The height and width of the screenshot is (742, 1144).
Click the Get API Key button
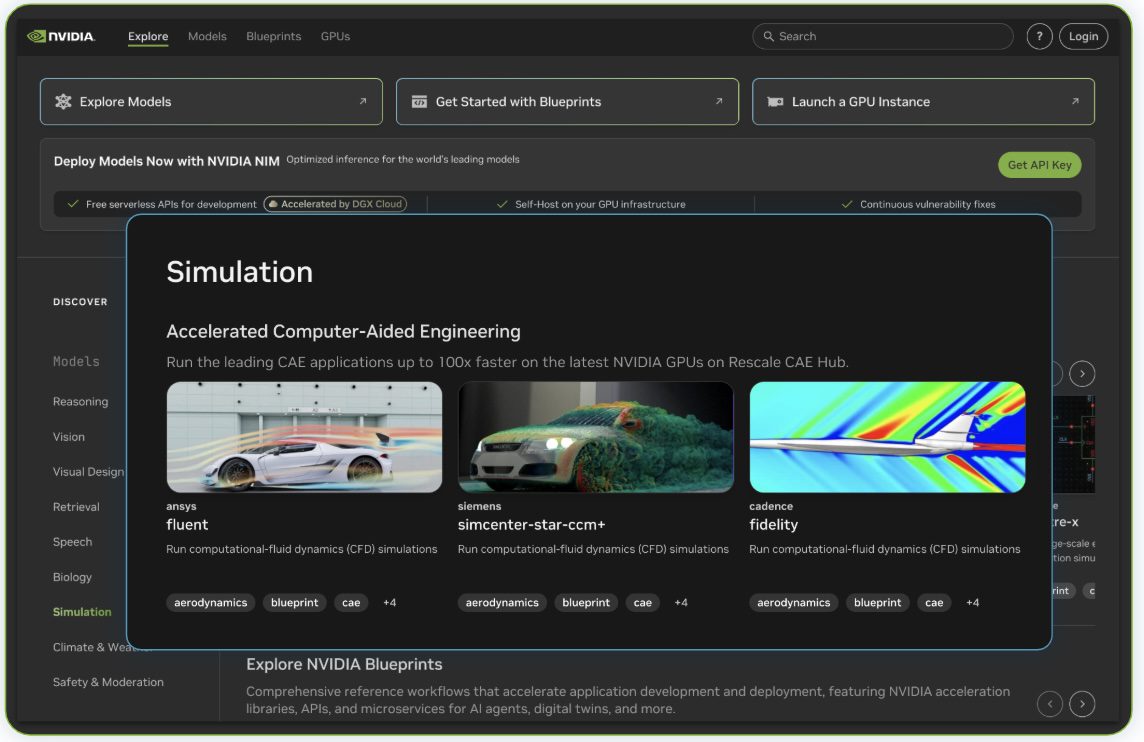pos(1040,164)
